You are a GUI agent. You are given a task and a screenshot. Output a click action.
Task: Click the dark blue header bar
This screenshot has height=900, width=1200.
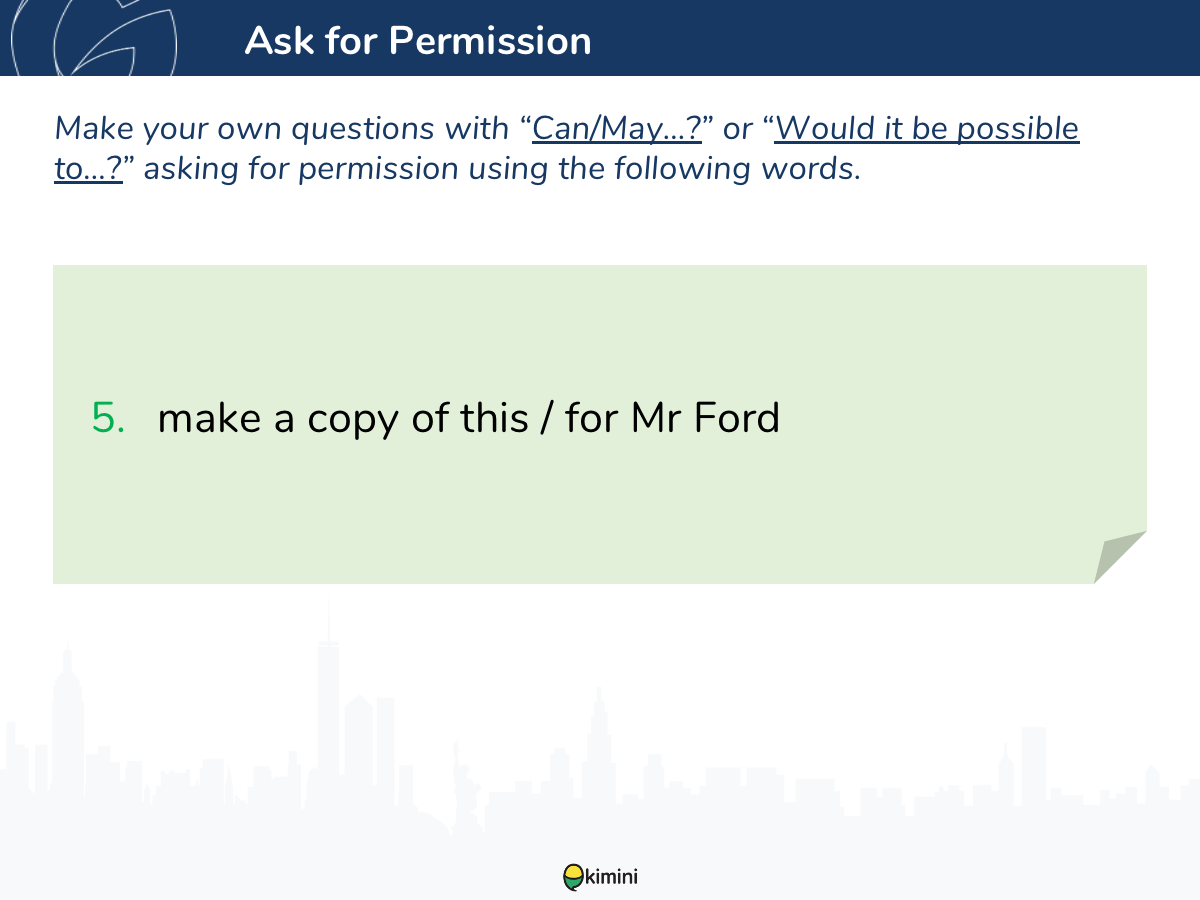coord(600,37)
